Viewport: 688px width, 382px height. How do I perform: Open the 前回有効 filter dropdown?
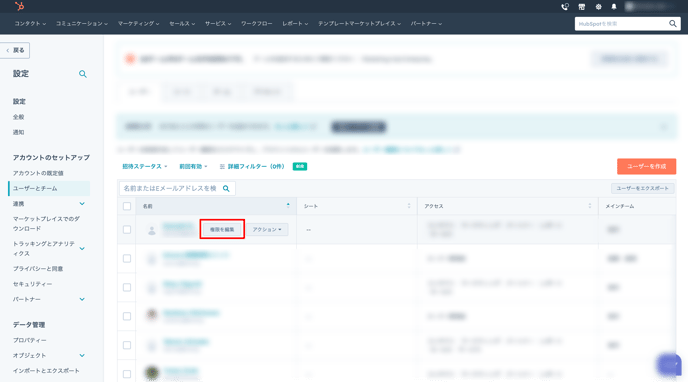point(193,167)
